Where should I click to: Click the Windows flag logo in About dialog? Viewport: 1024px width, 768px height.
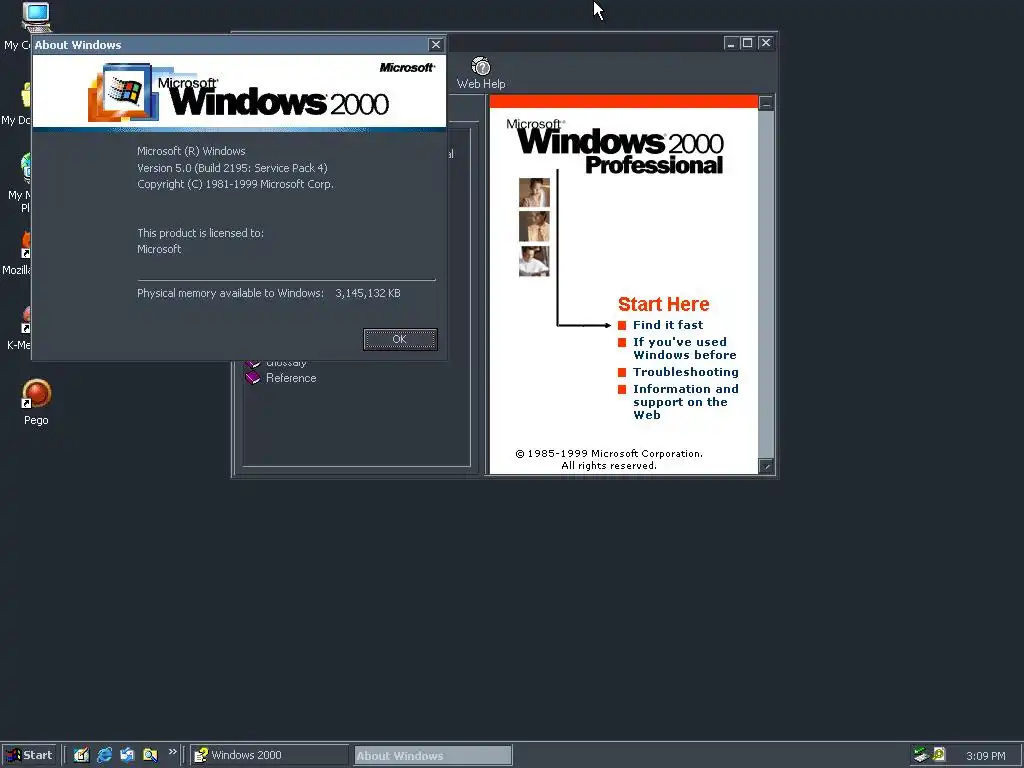[x=124, y=92]
